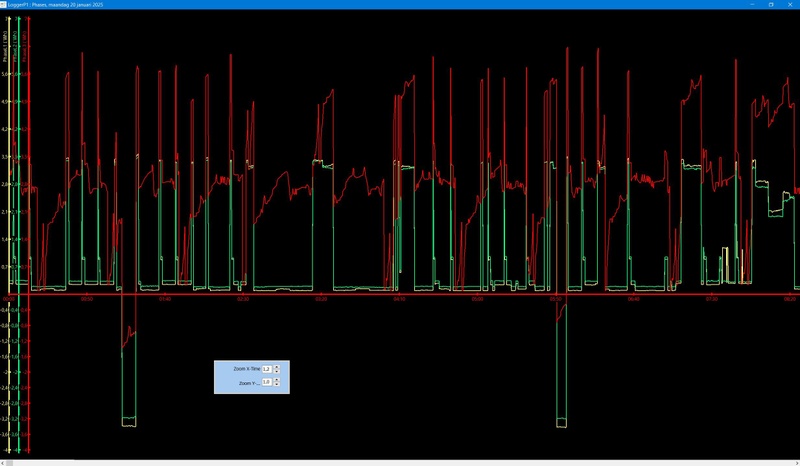The width and height of the screenshot is (800, 466).
Task: Click the red Phase 3 axis label
Action: pos(24,46)
